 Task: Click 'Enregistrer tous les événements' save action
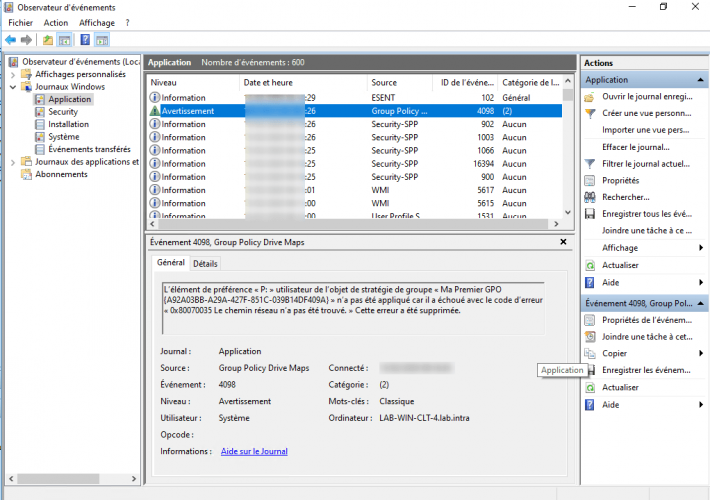click(644, 214)
